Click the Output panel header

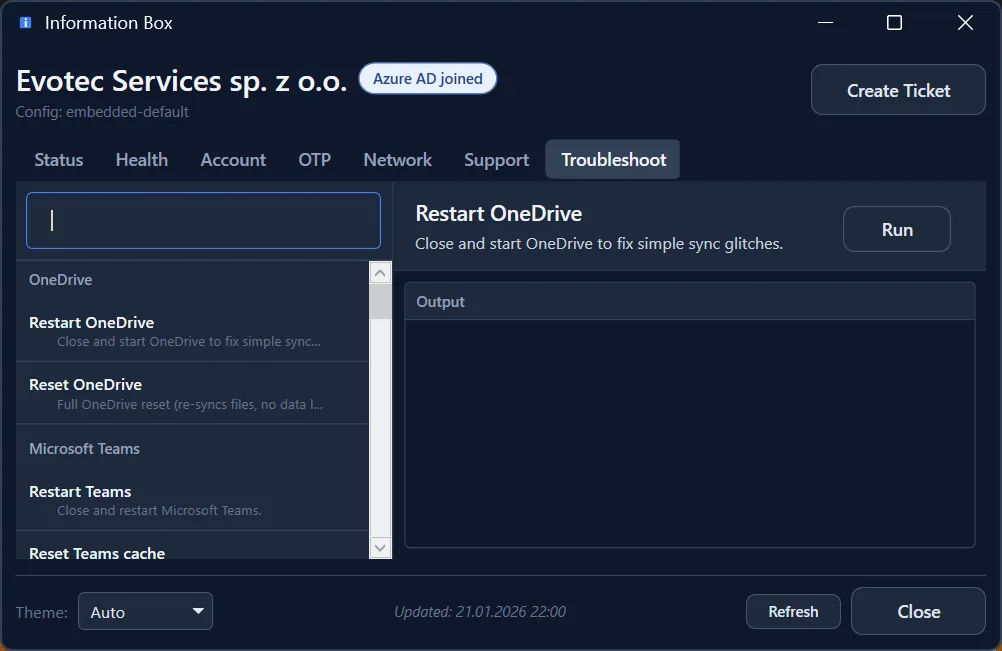(x=690, y=302)
